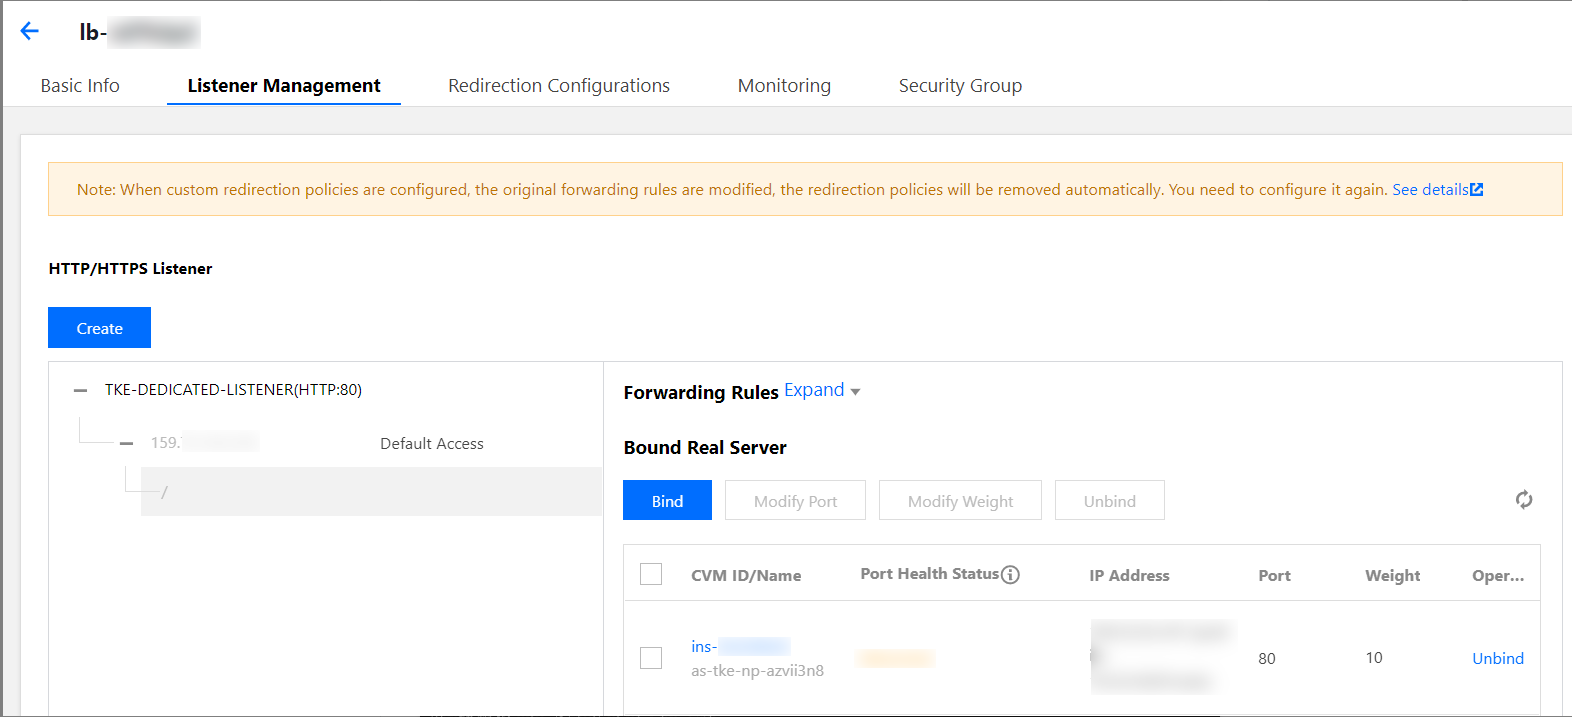Go to the Security Group tab

960,86
